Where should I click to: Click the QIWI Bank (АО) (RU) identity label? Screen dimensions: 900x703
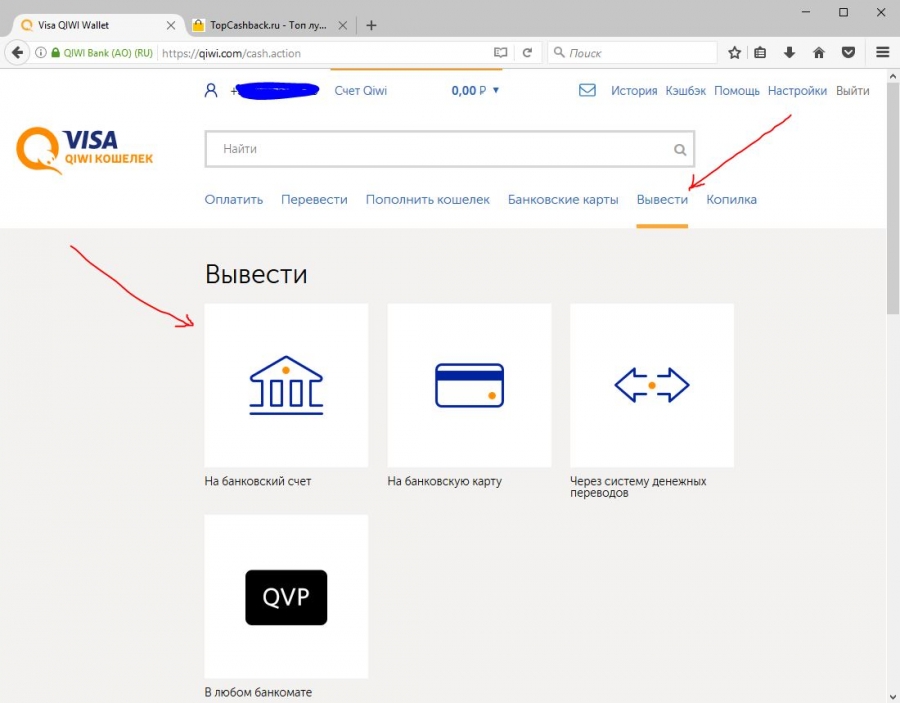(x=108, y=53)
